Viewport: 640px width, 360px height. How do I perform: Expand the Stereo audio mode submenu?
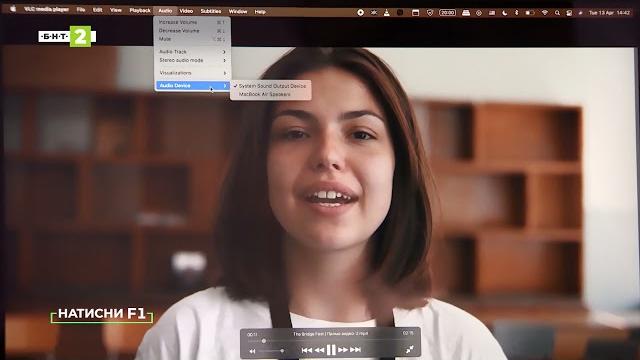pos(192,60)
